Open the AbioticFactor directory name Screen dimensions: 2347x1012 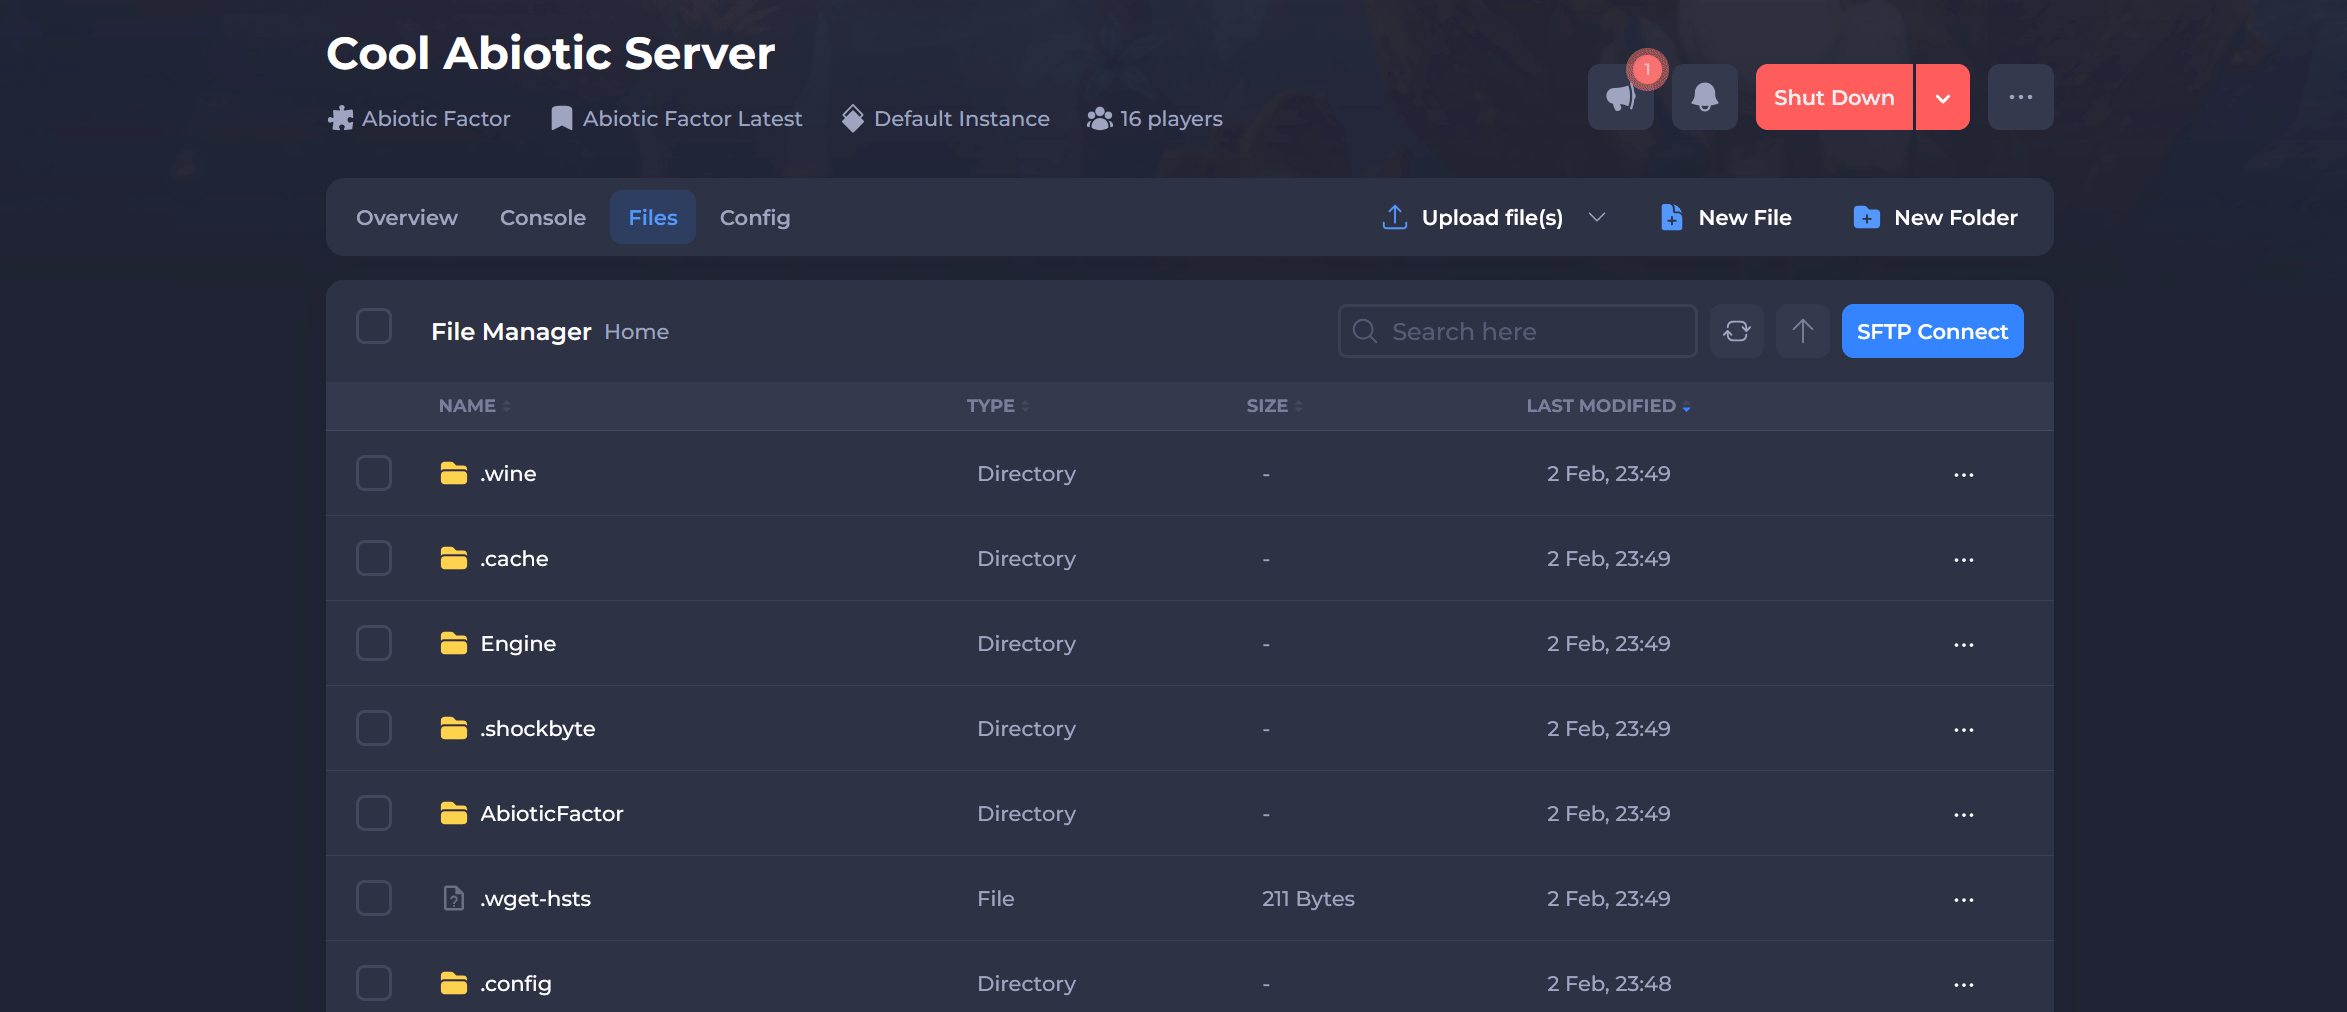tap(552, 814)
